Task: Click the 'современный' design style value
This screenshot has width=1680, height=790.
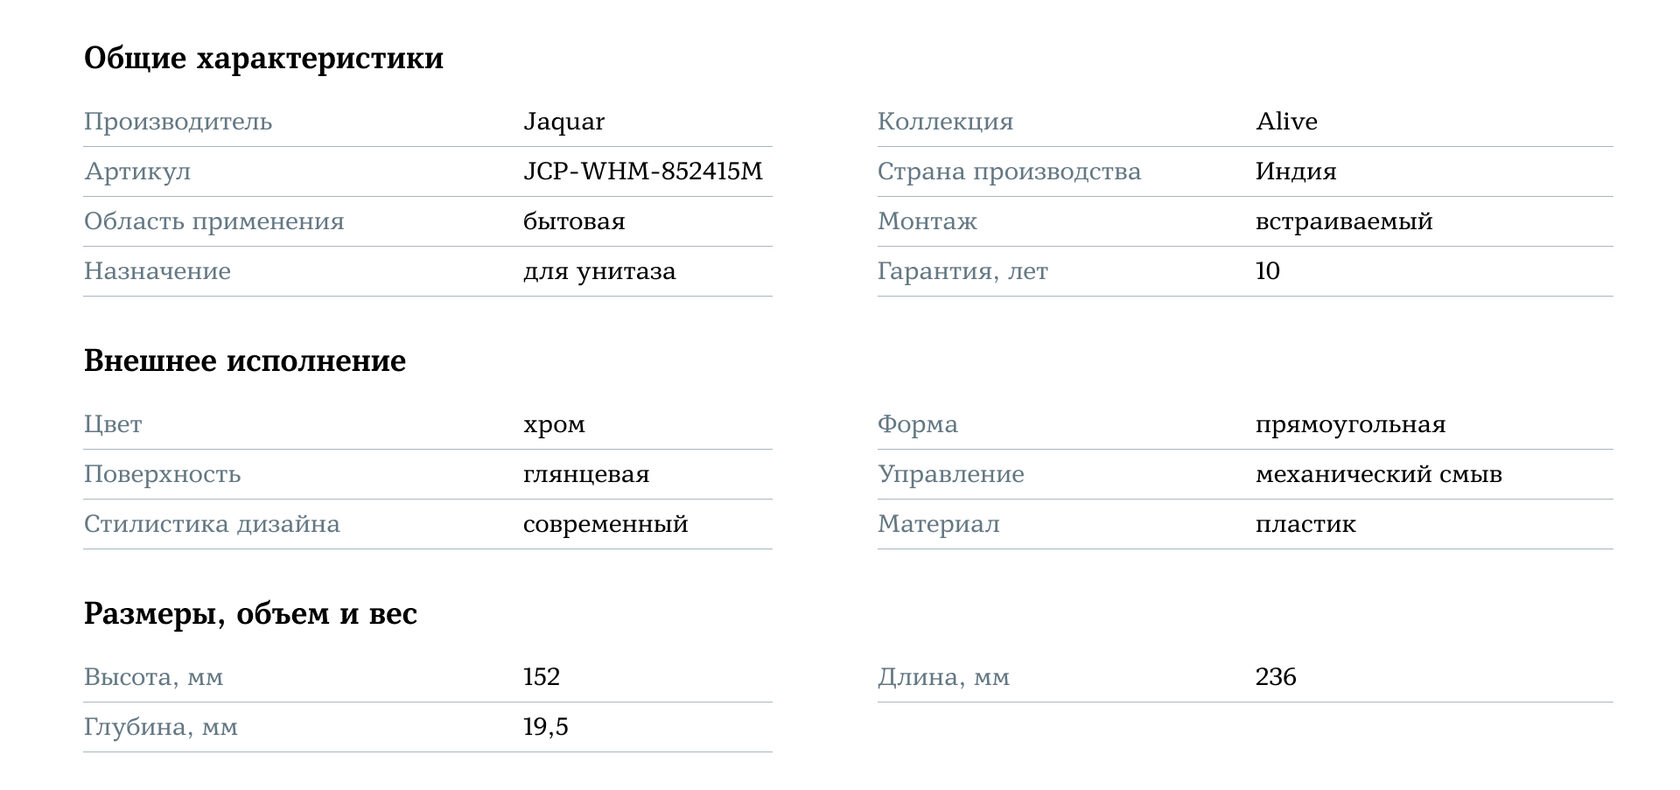Action: coord(605,525)
